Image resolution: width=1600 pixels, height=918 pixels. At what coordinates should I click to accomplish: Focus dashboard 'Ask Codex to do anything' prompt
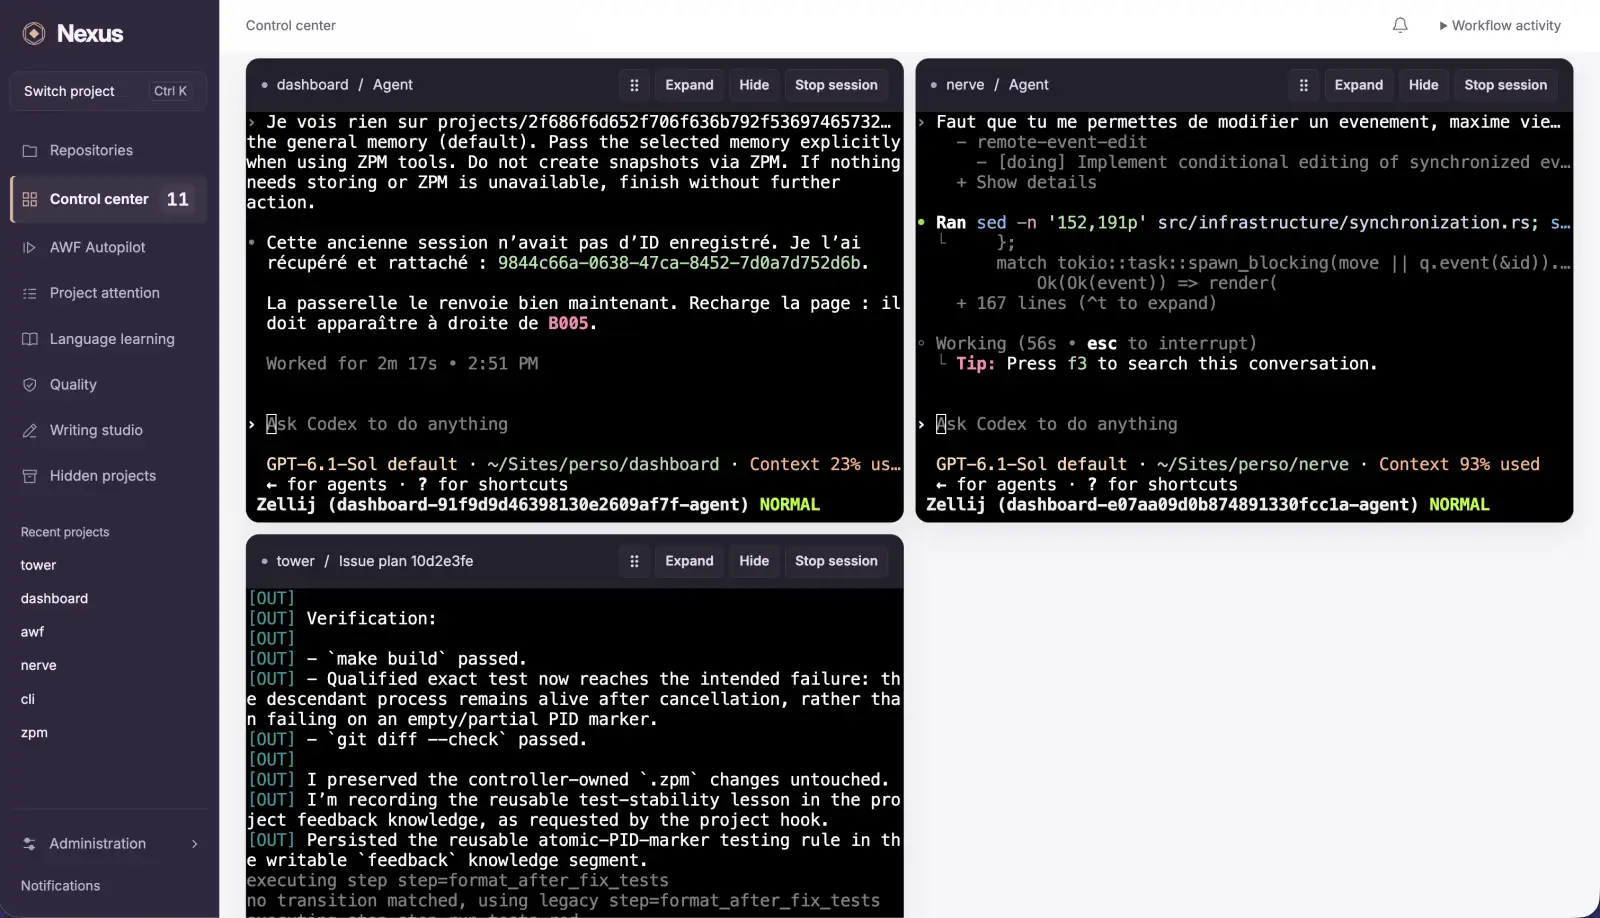(387, 424)
